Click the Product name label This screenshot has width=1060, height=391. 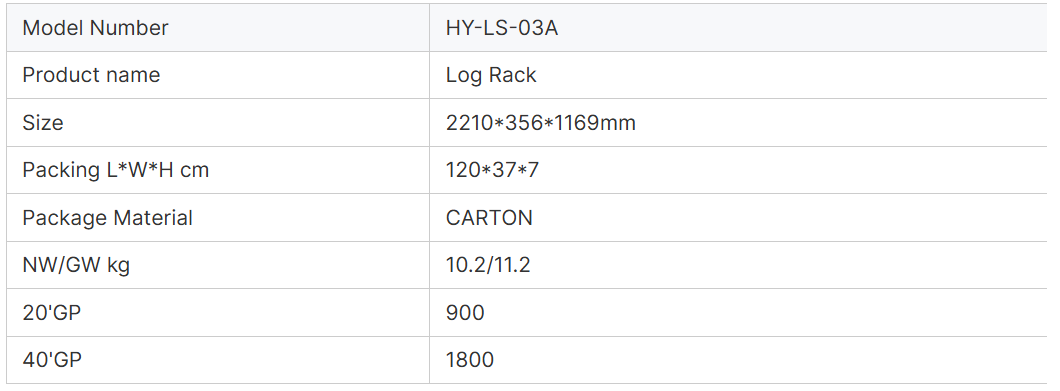point(91,75)
